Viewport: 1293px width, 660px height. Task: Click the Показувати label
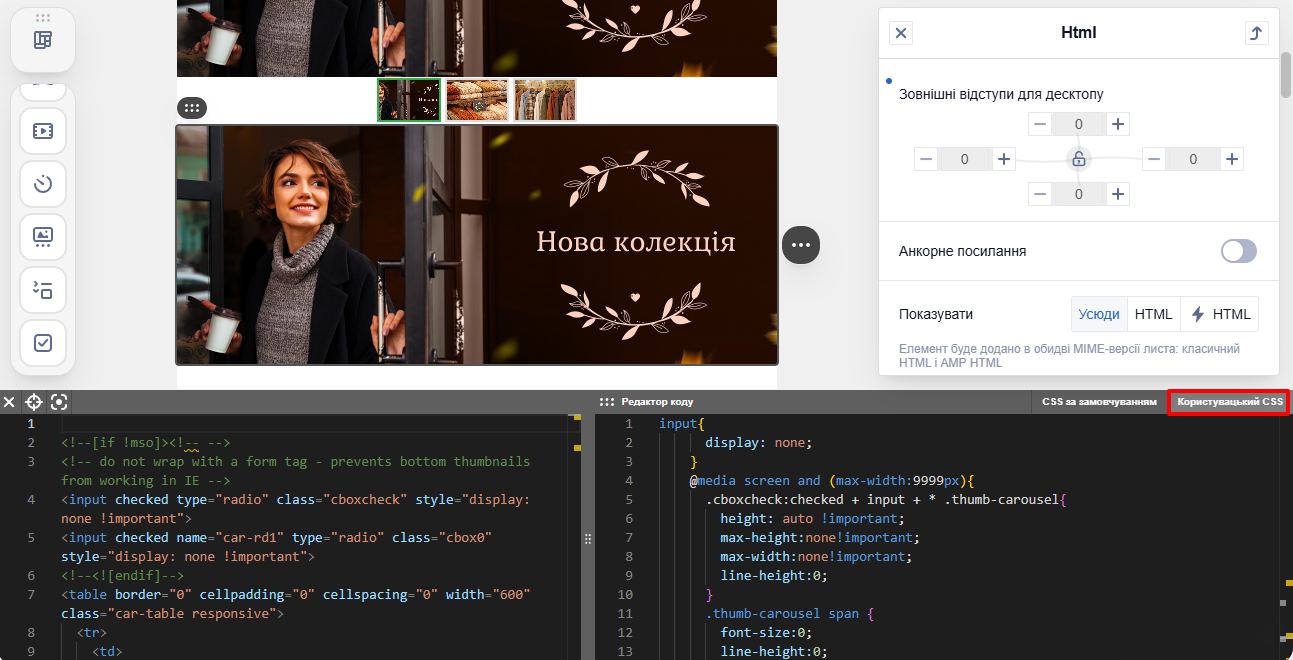coord(936,314)
